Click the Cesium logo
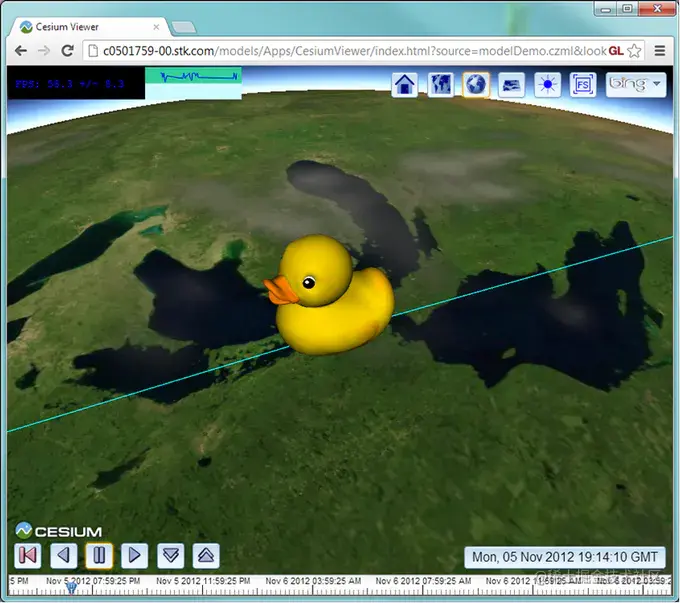This screenshot has height=603, width=680. click(59, 531)
